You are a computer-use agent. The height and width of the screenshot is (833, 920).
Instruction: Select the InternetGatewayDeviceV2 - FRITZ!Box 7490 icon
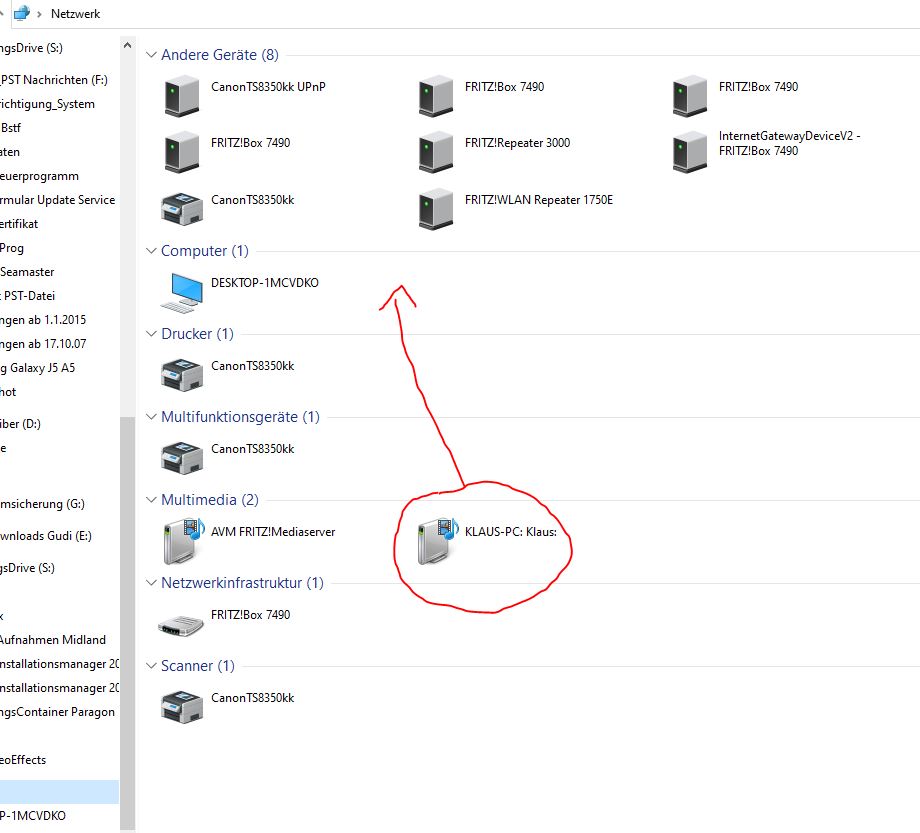(x=690, y=152)
